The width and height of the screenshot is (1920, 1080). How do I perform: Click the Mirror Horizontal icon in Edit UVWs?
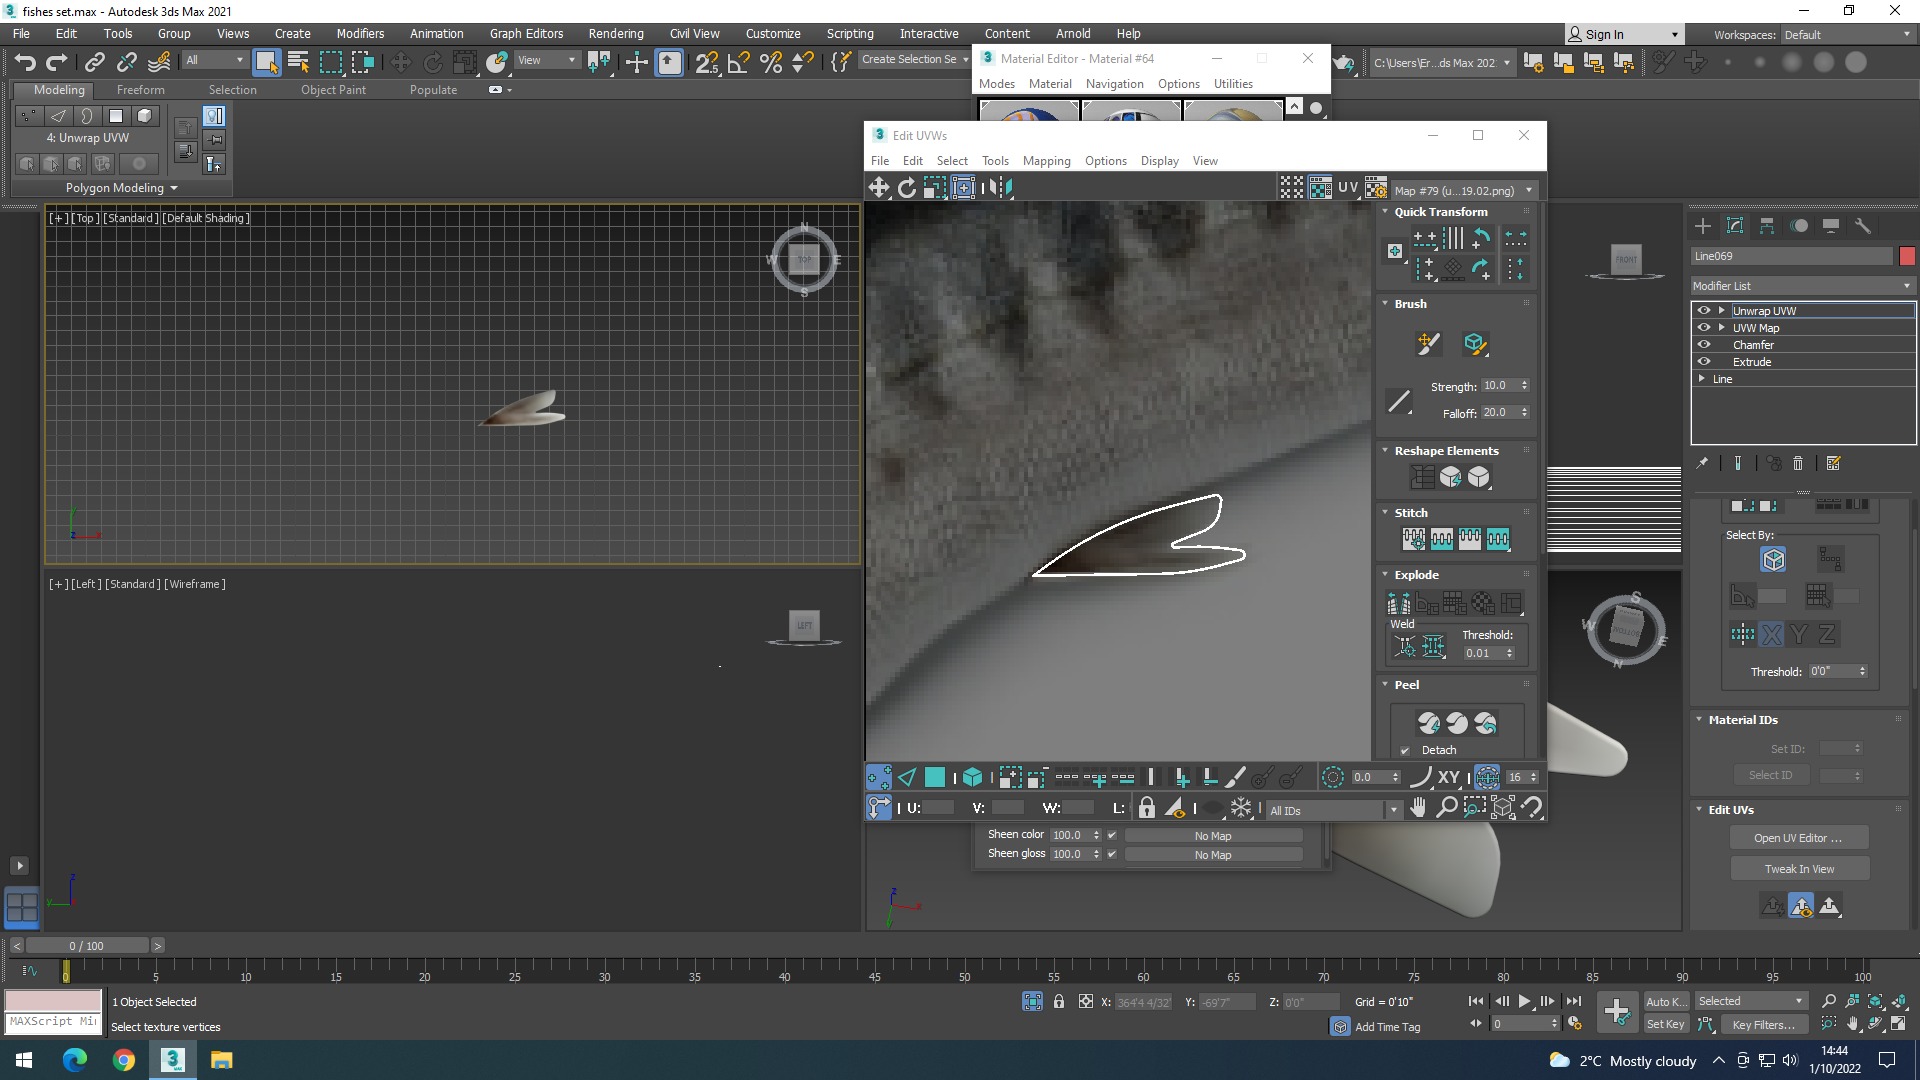(1001, 187)
